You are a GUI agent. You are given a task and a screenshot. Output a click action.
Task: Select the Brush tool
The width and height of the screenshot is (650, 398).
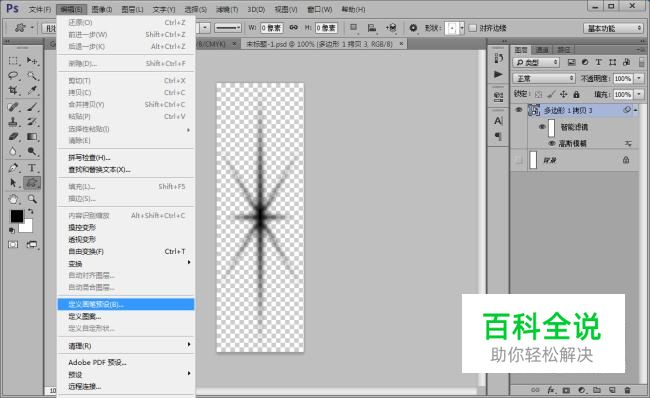pyautogui.click(x=32, y=107)
